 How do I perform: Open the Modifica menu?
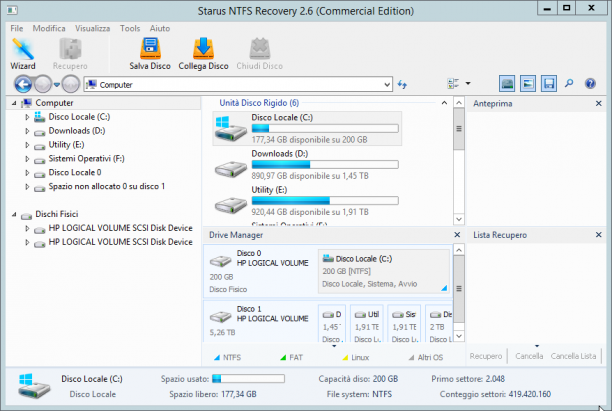tap(49, 28)
